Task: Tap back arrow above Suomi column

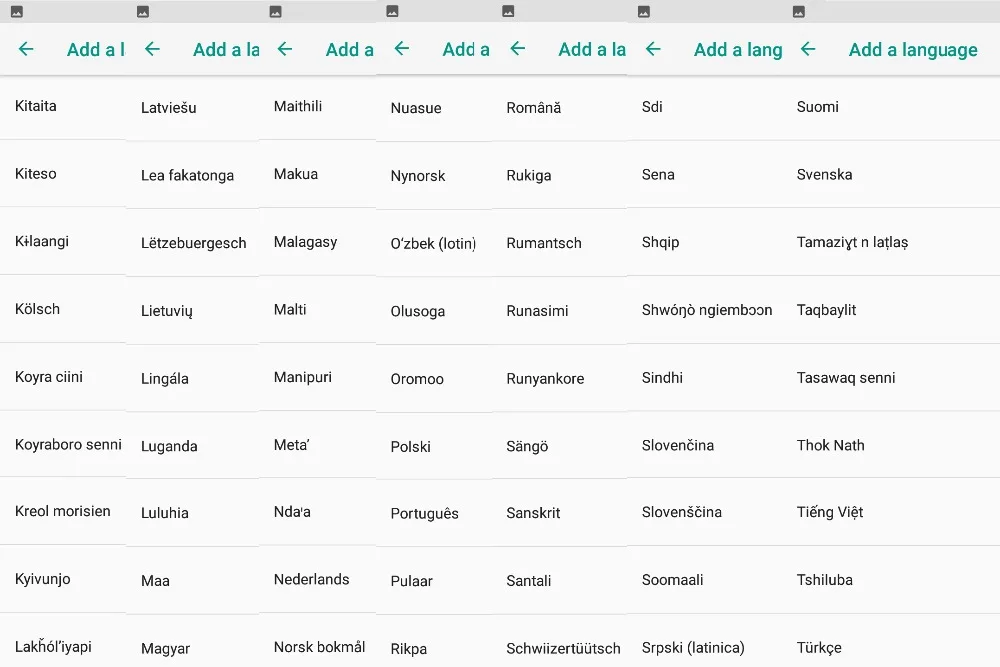Action: [807, 49]
